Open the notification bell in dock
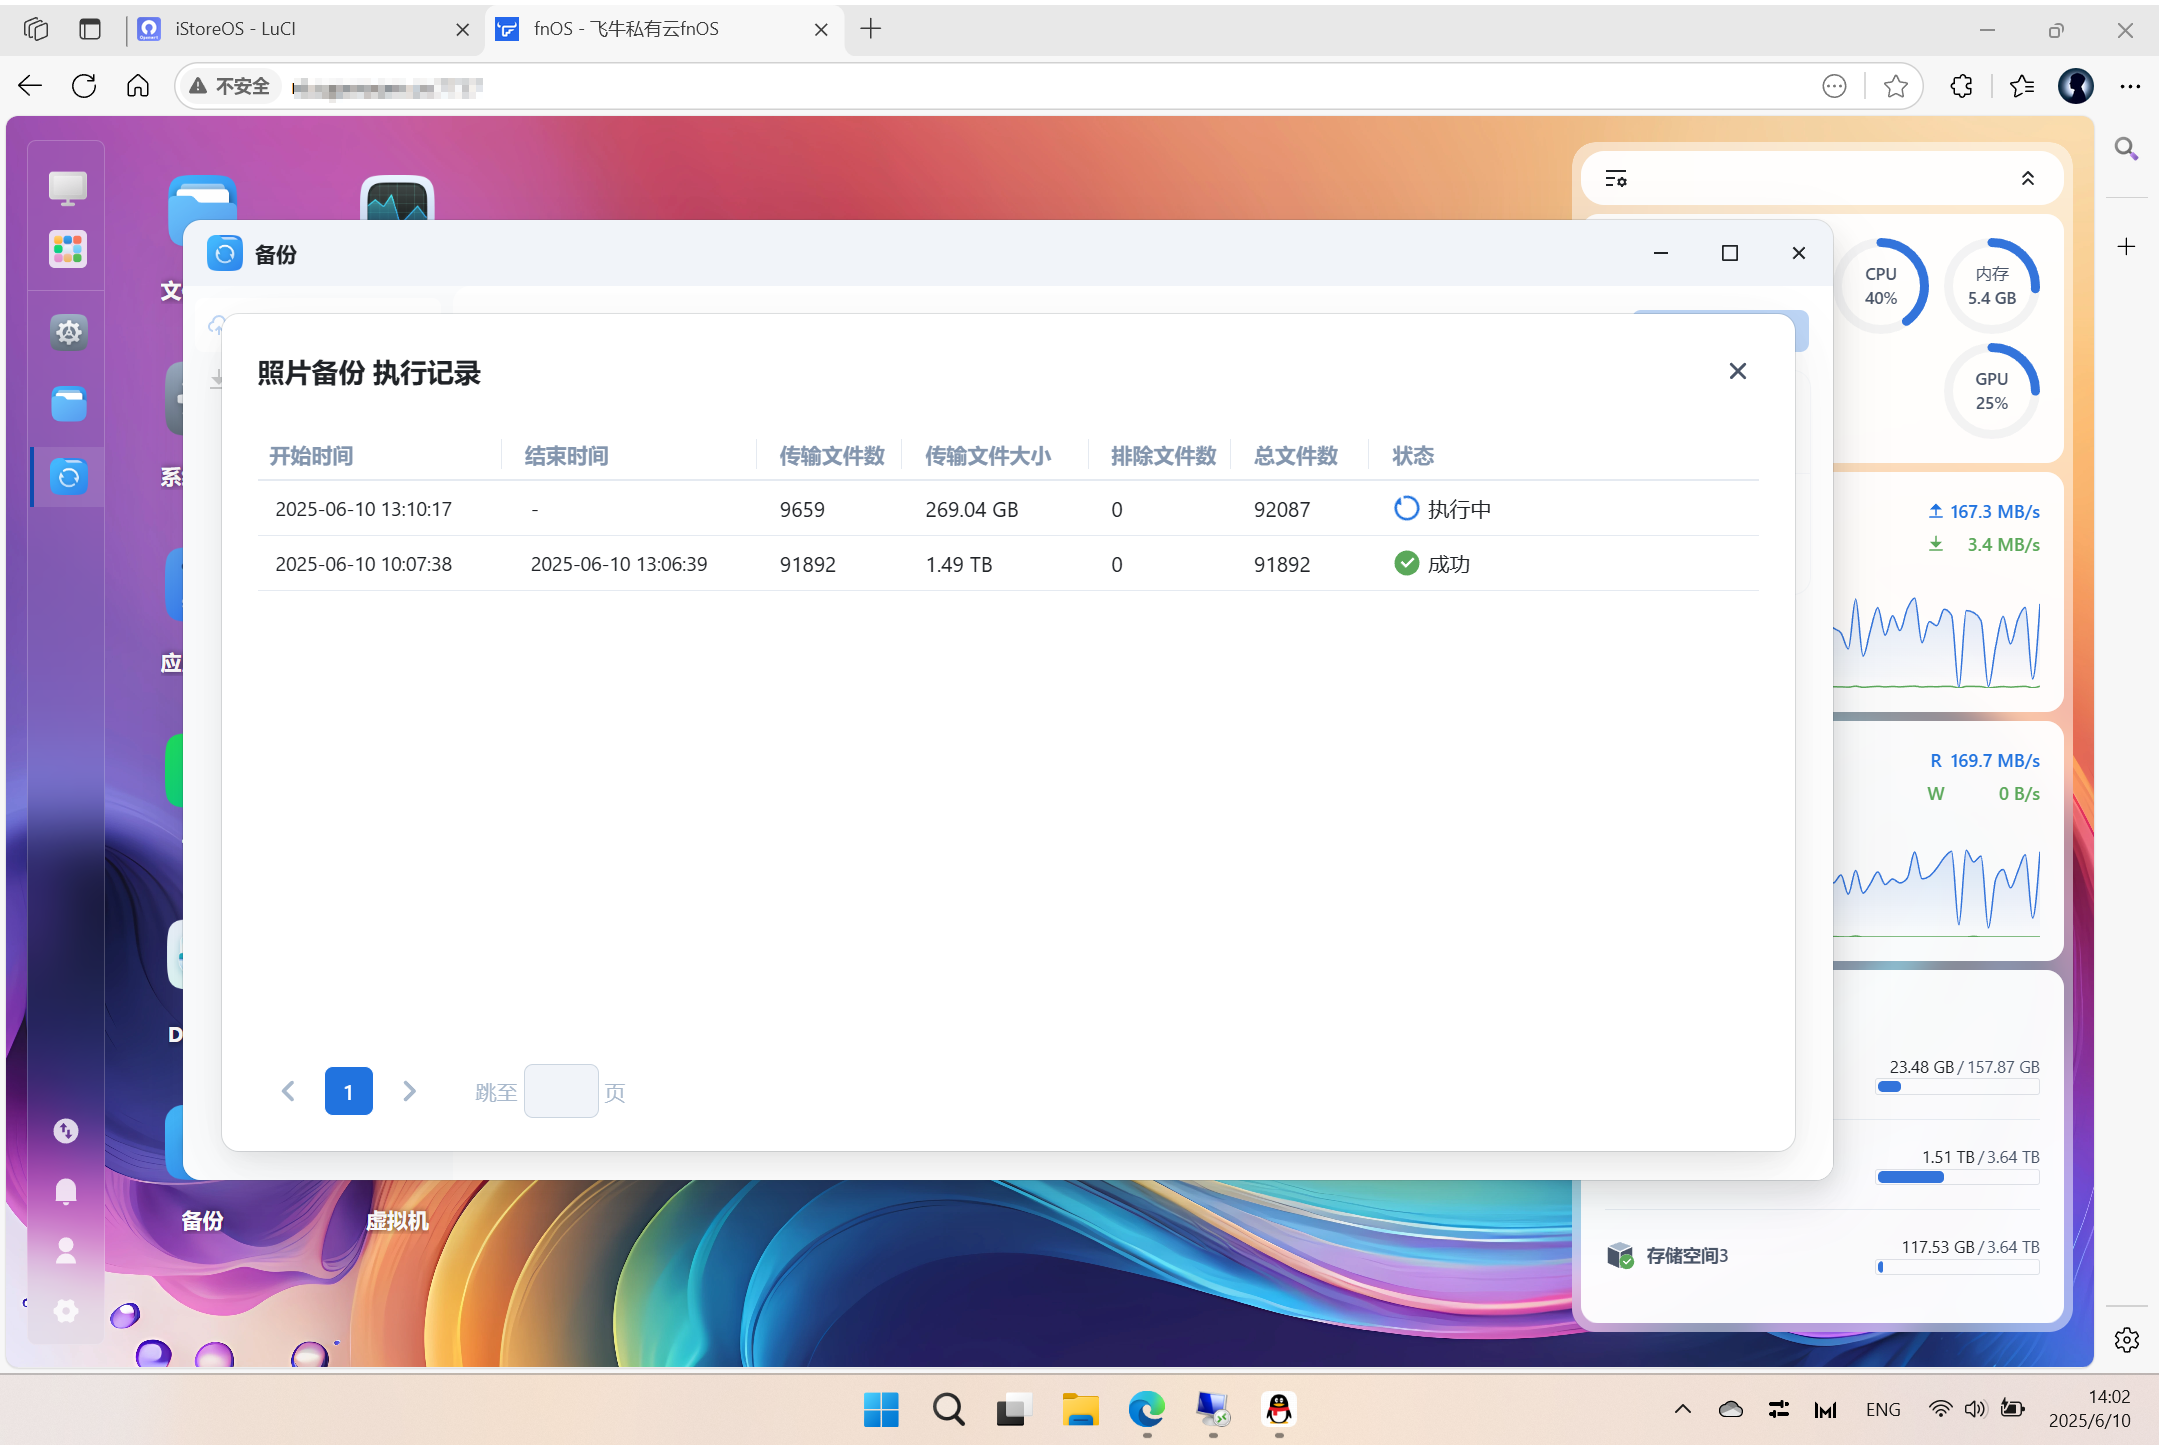The image size is (2159, 1445). [x=66, y=1191]
